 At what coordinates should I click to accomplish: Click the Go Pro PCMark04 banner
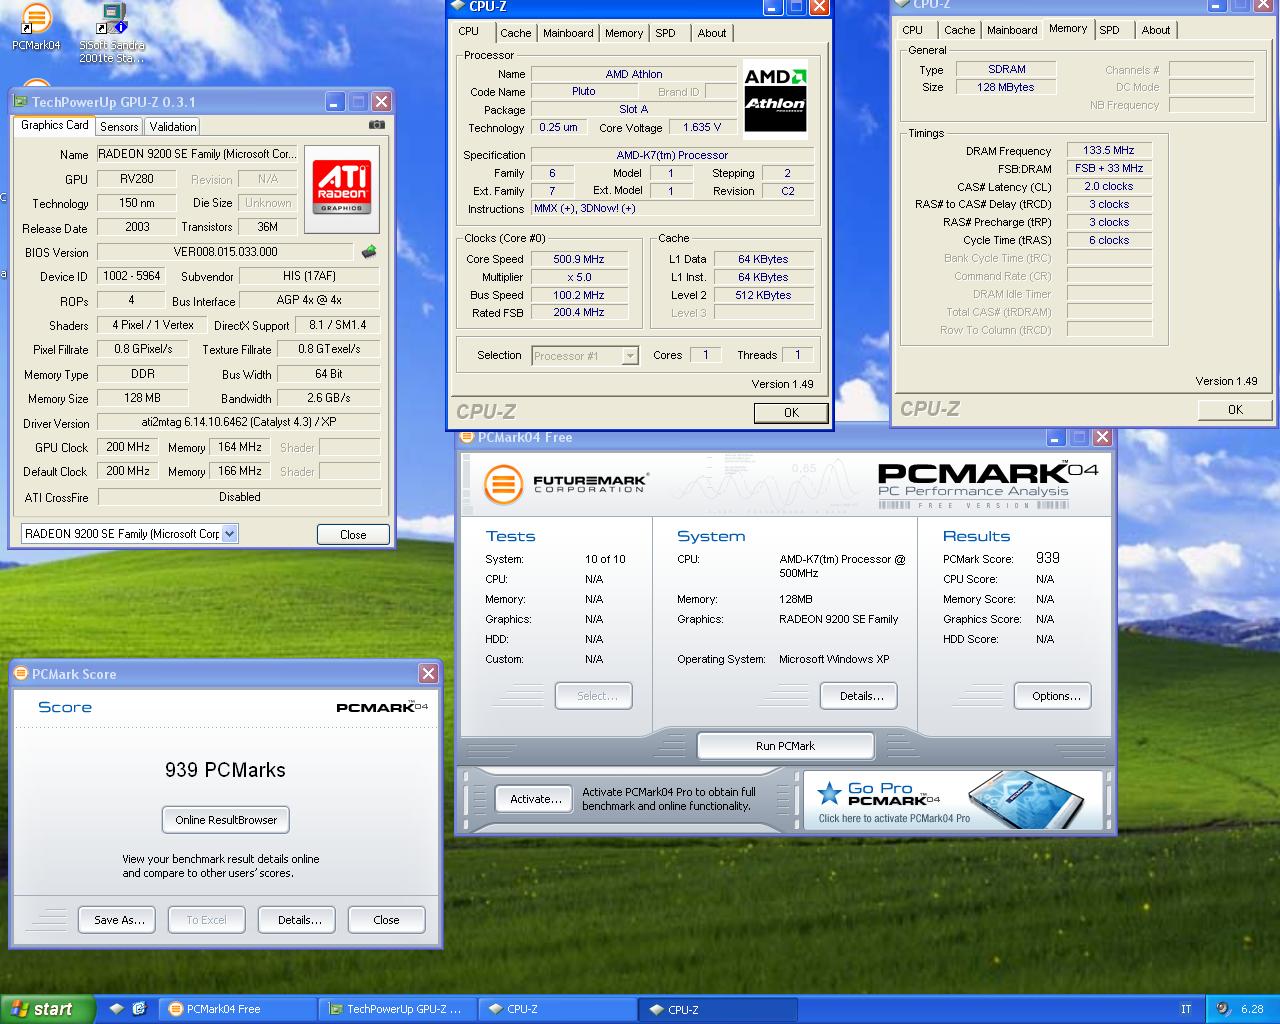[x=953, y=799]
